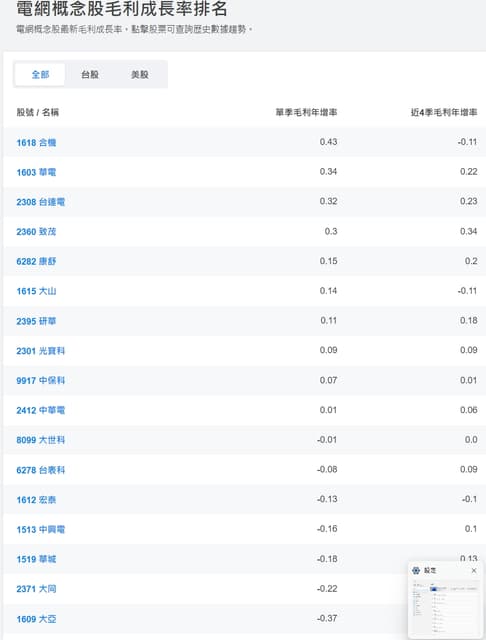This screenshot has width=486, height=640.
Task: Select the 0.23 value in row 2308
Action: pyautogui.click(x=469, y=202)
